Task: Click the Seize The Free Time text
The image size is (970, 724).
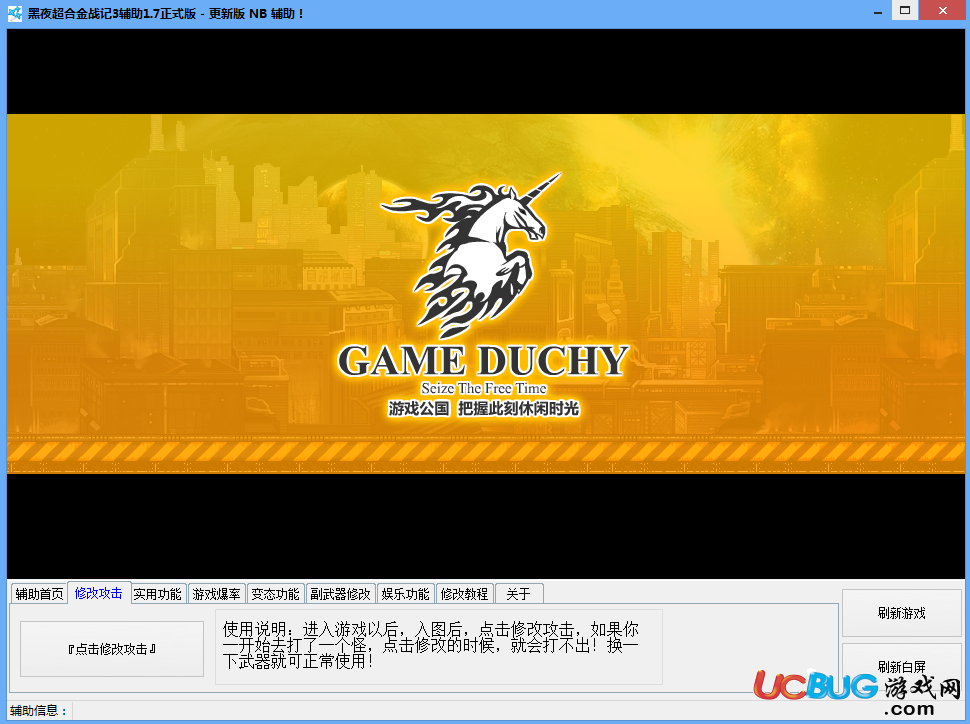Action: pos(484,388)
